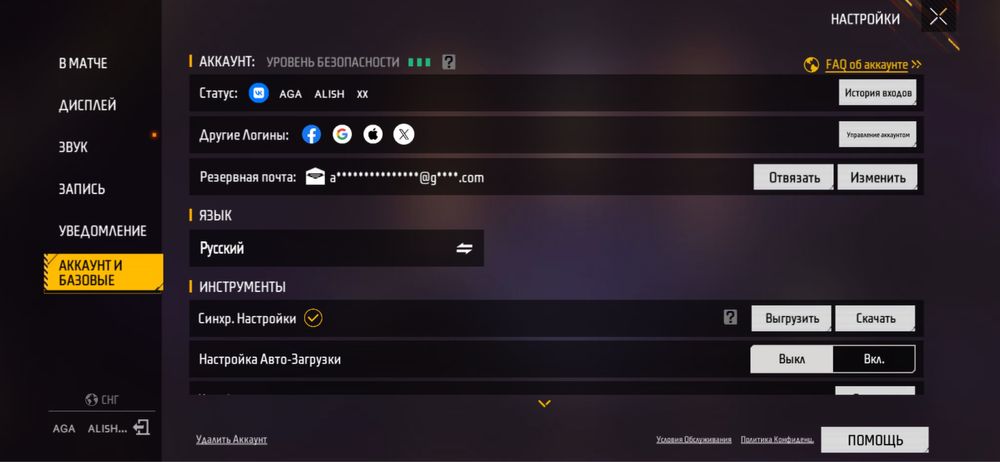Open security level help question mark

[449, 63]
